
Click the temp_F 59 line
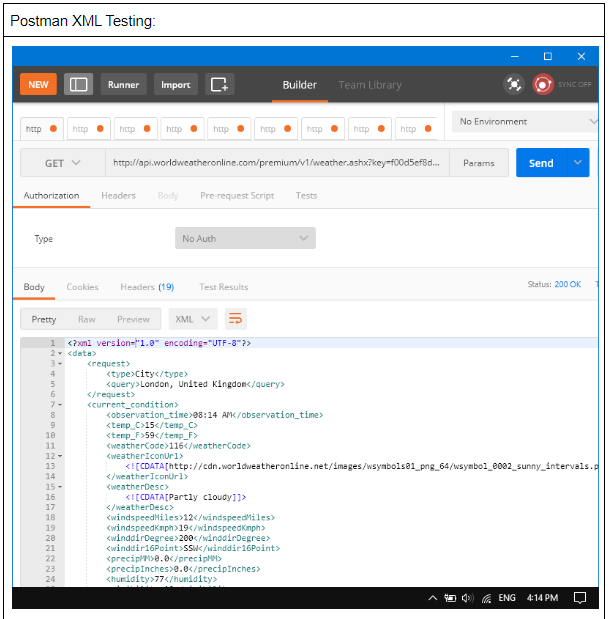(152, 435)
